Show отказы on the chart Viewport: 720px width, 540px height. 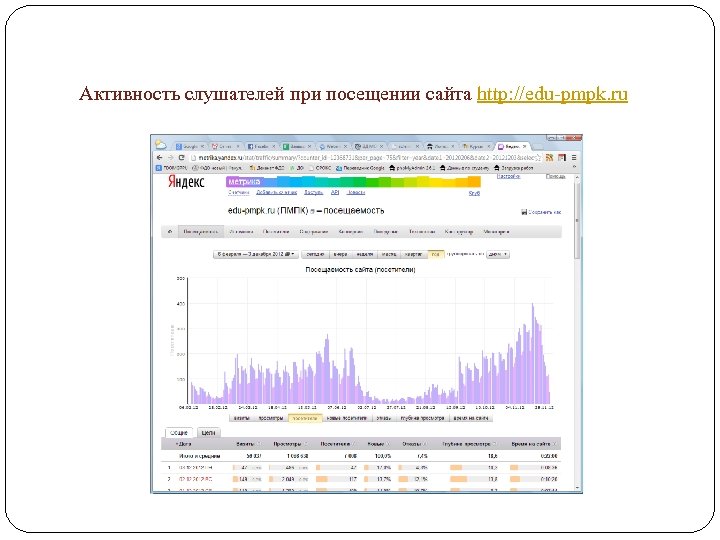383,418
